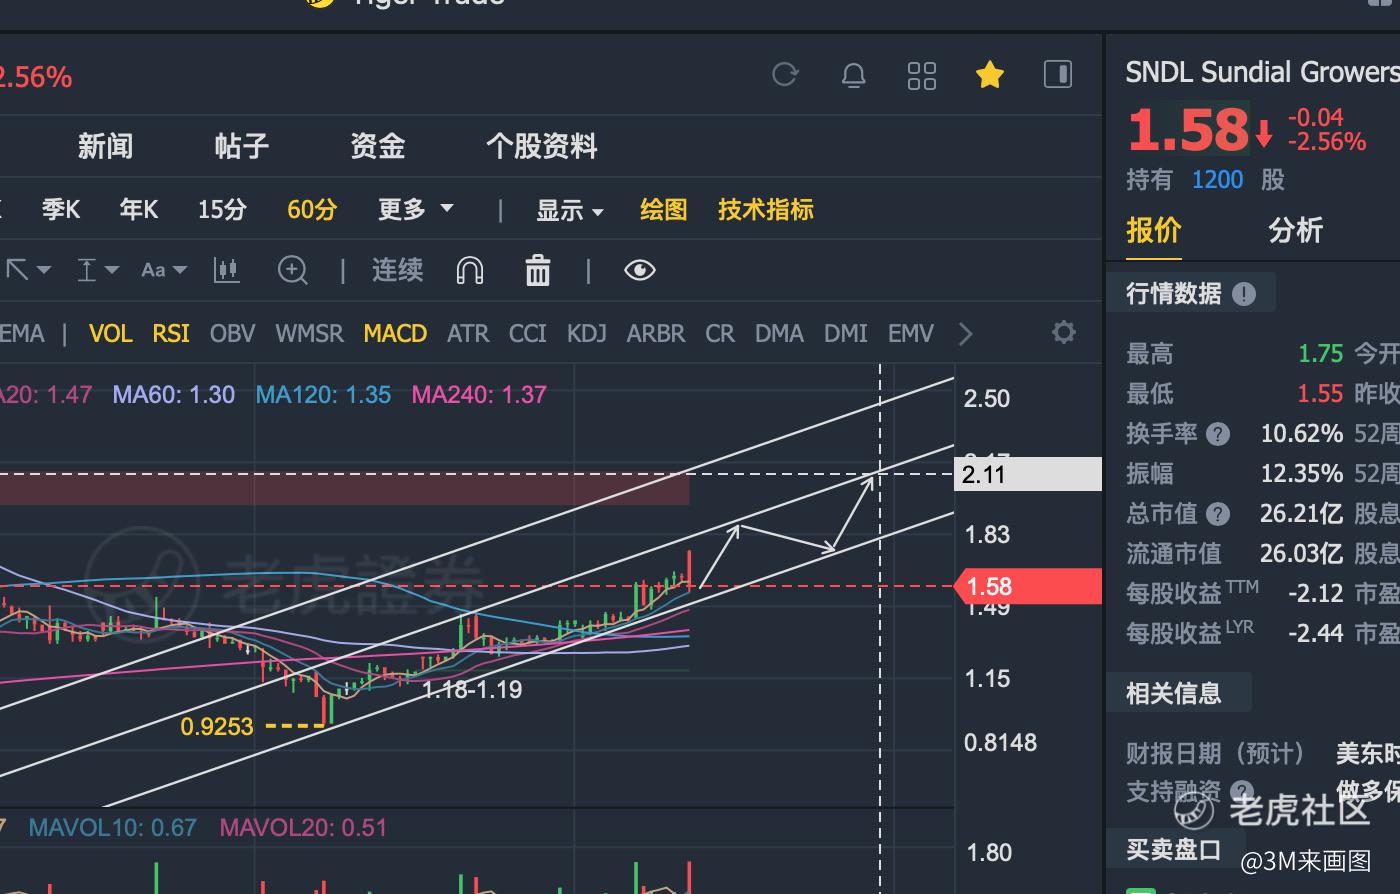Click the MA240: 1.37 label
The width and height of the screenshot is (1400, 894).
point(479,394)
